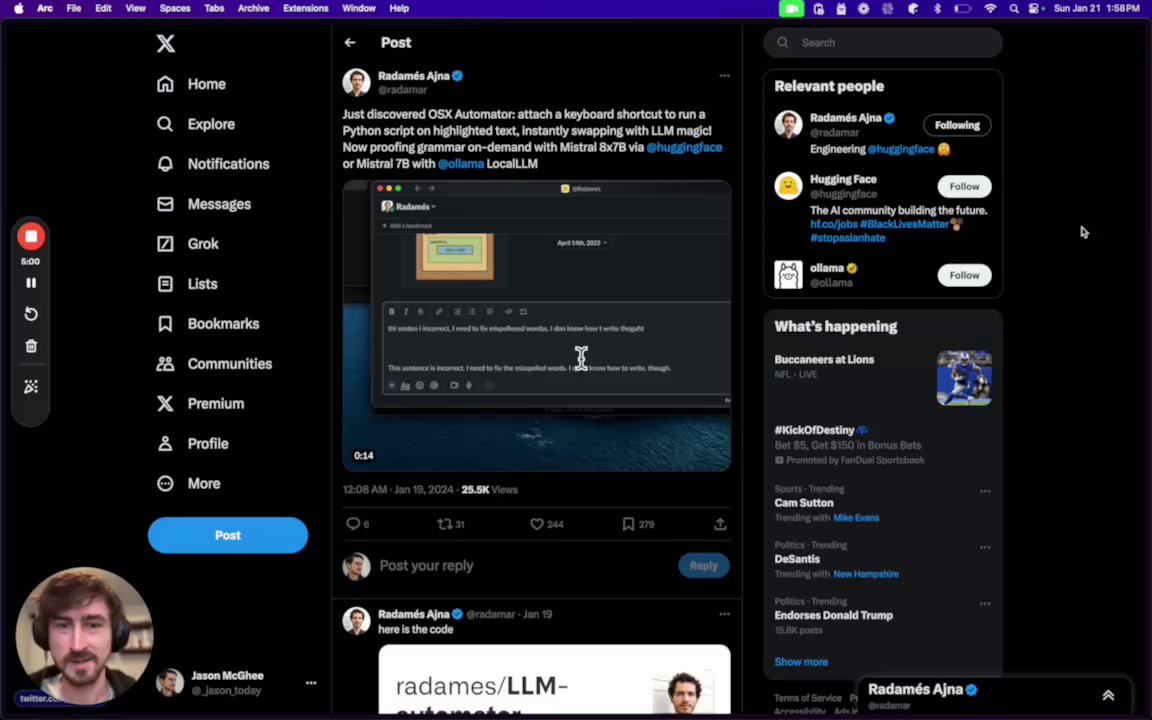Open Profile in the sidebar
Viewport: 1152px width, 720px height.
tap(192, 444)
